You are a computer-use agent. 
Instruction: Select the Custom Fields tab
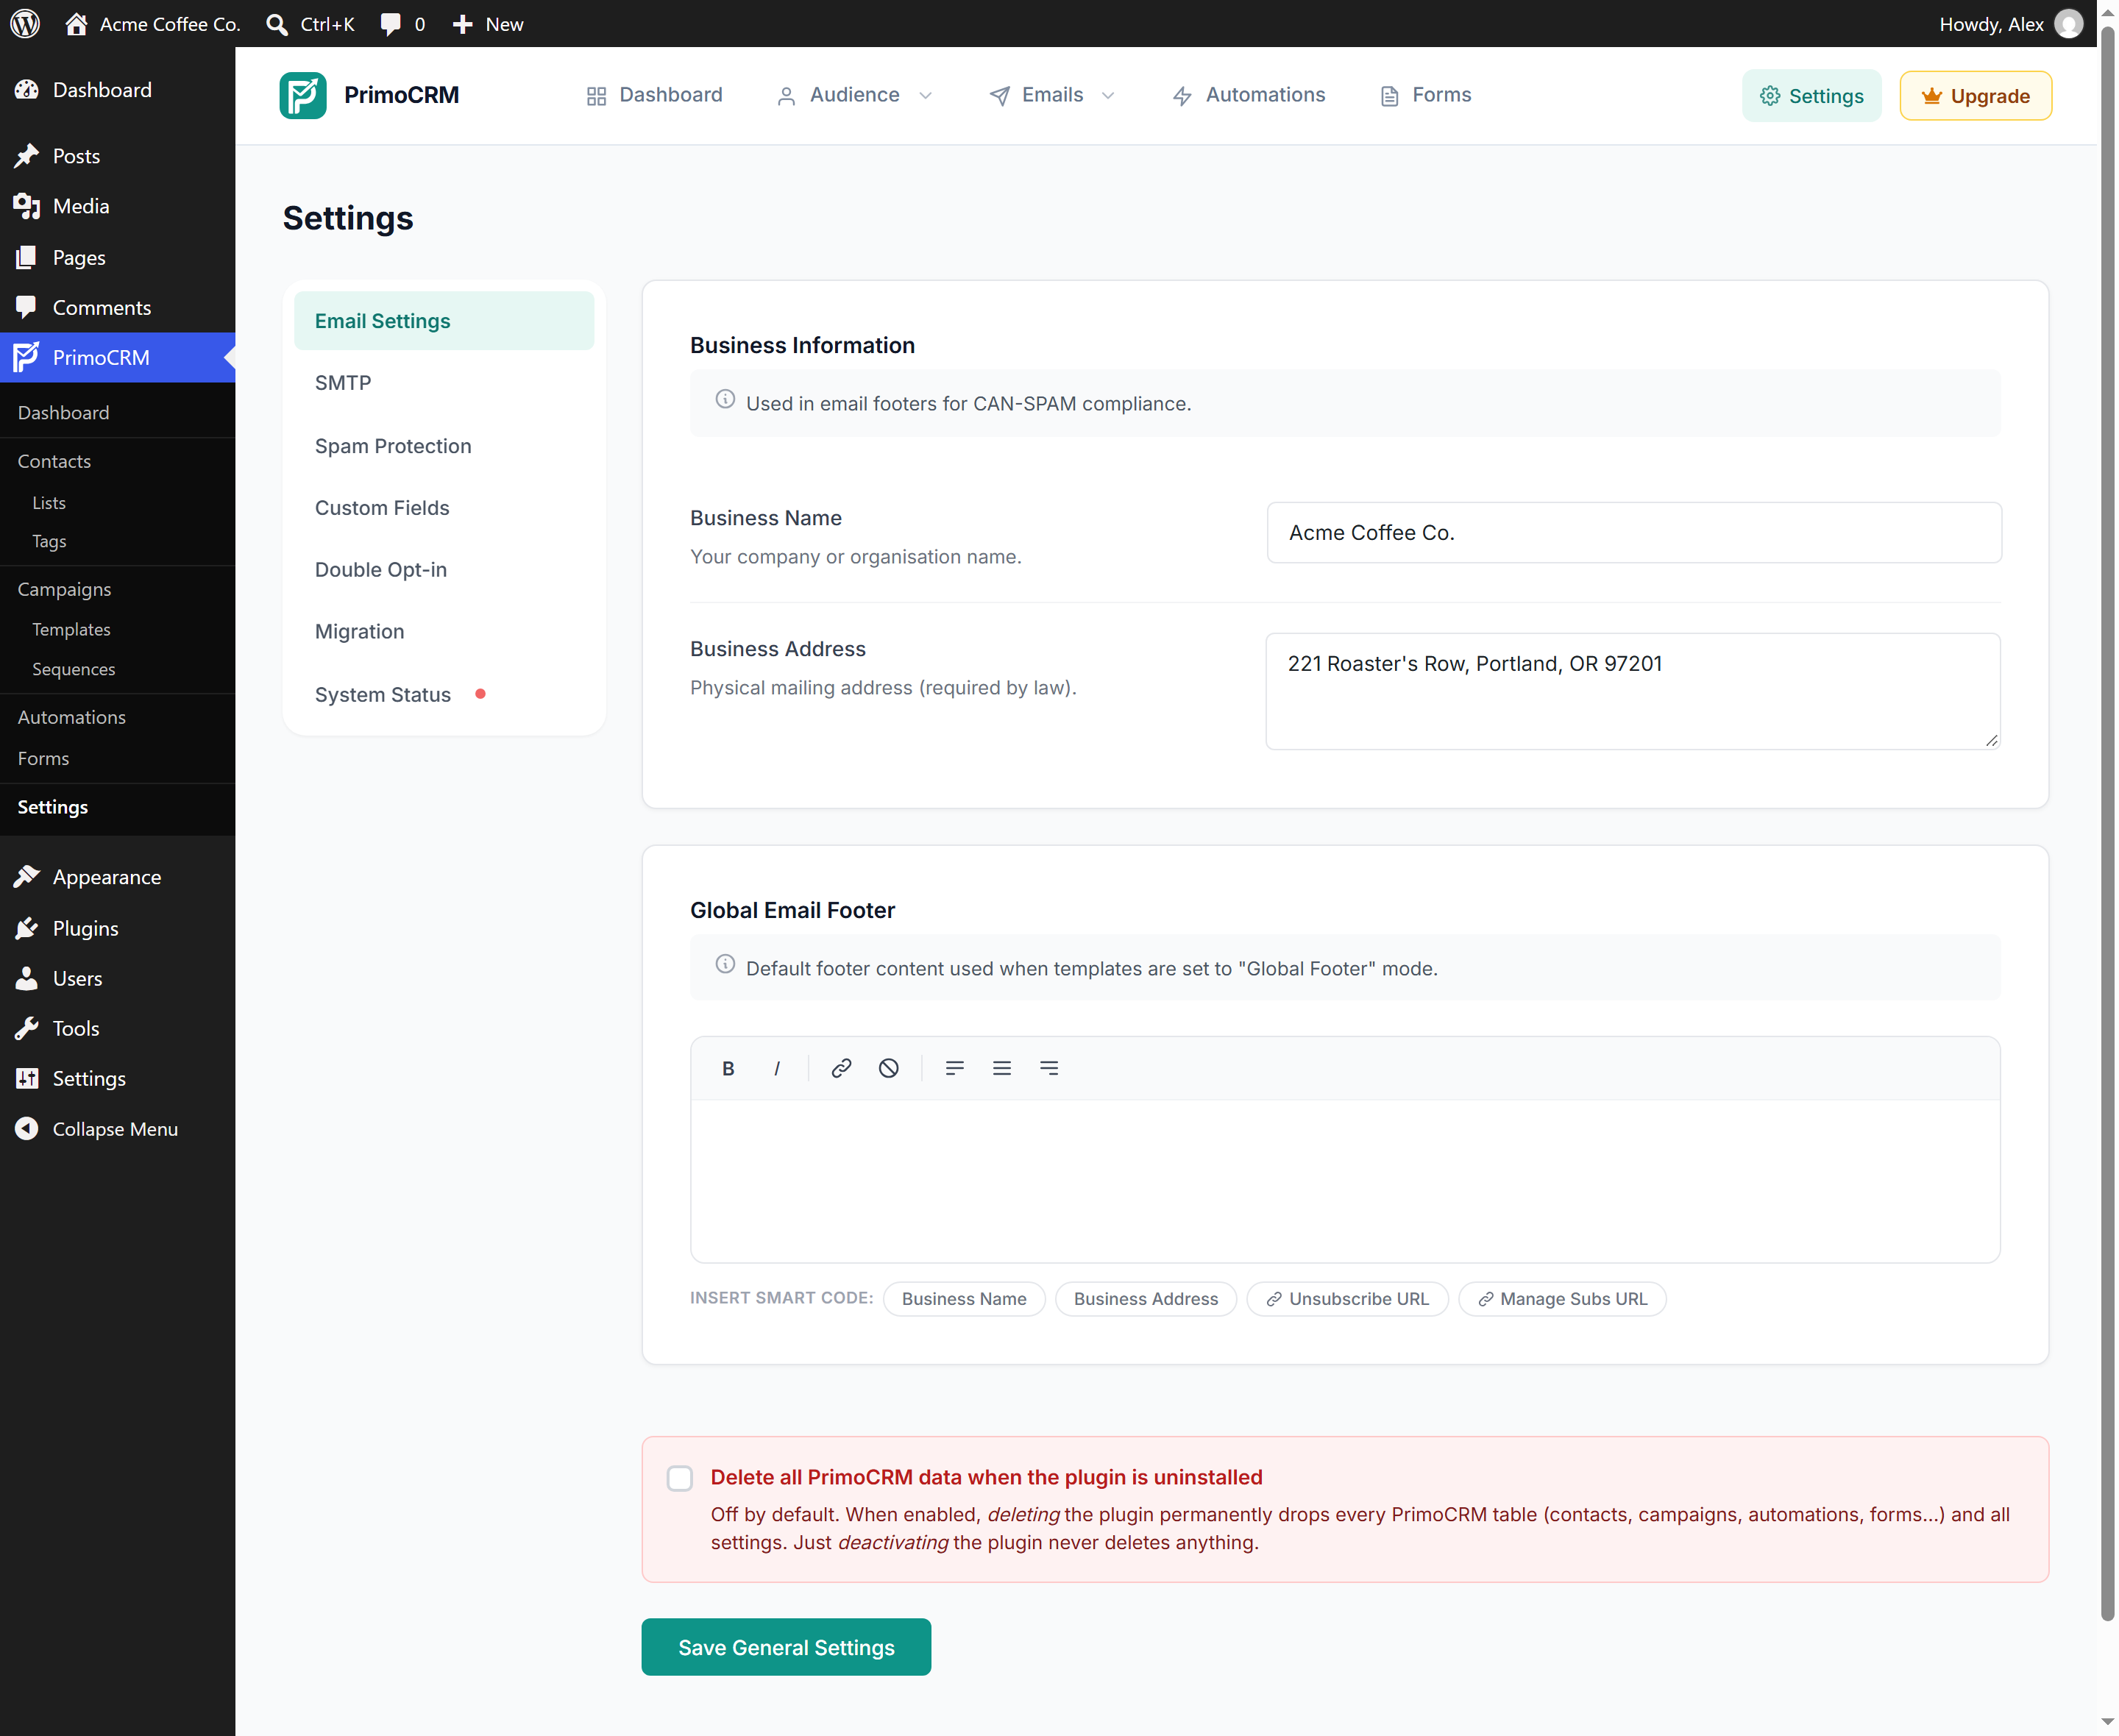444,508
